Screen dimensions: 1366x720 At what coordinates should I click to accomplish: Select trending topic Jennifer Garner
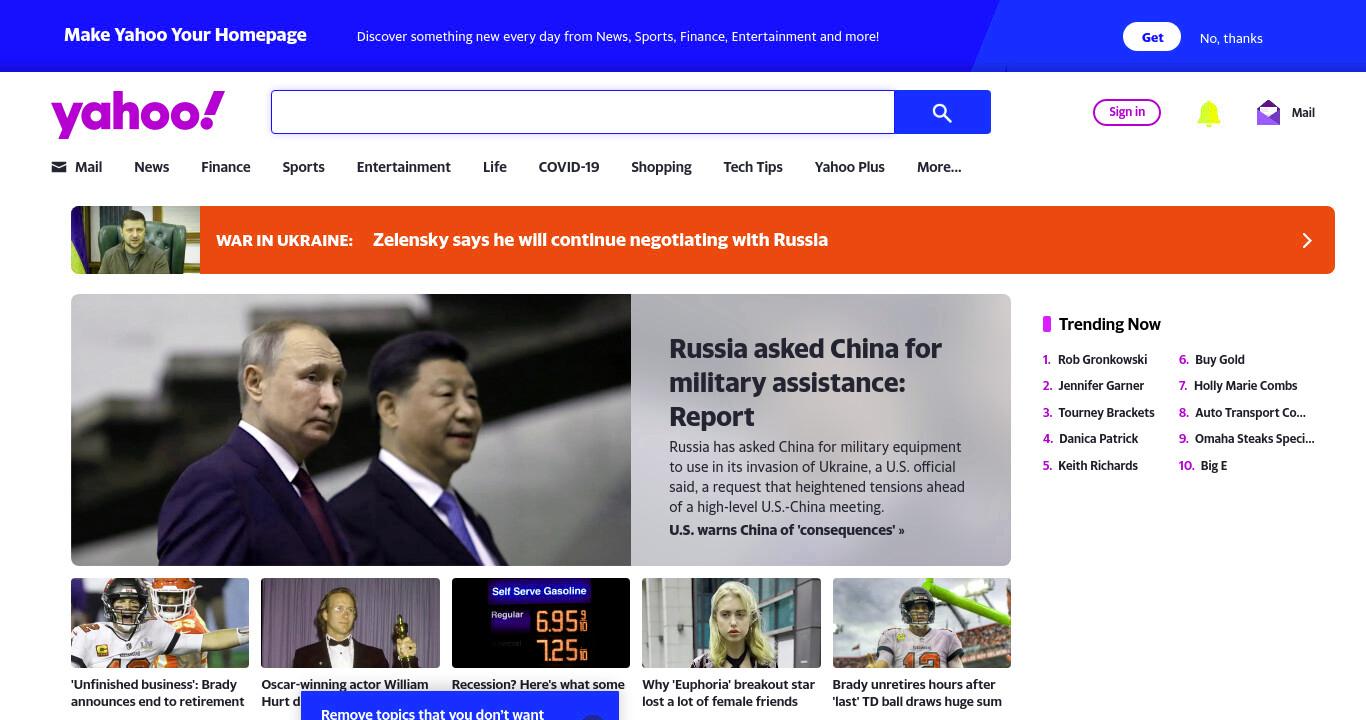click(1101, 385)
